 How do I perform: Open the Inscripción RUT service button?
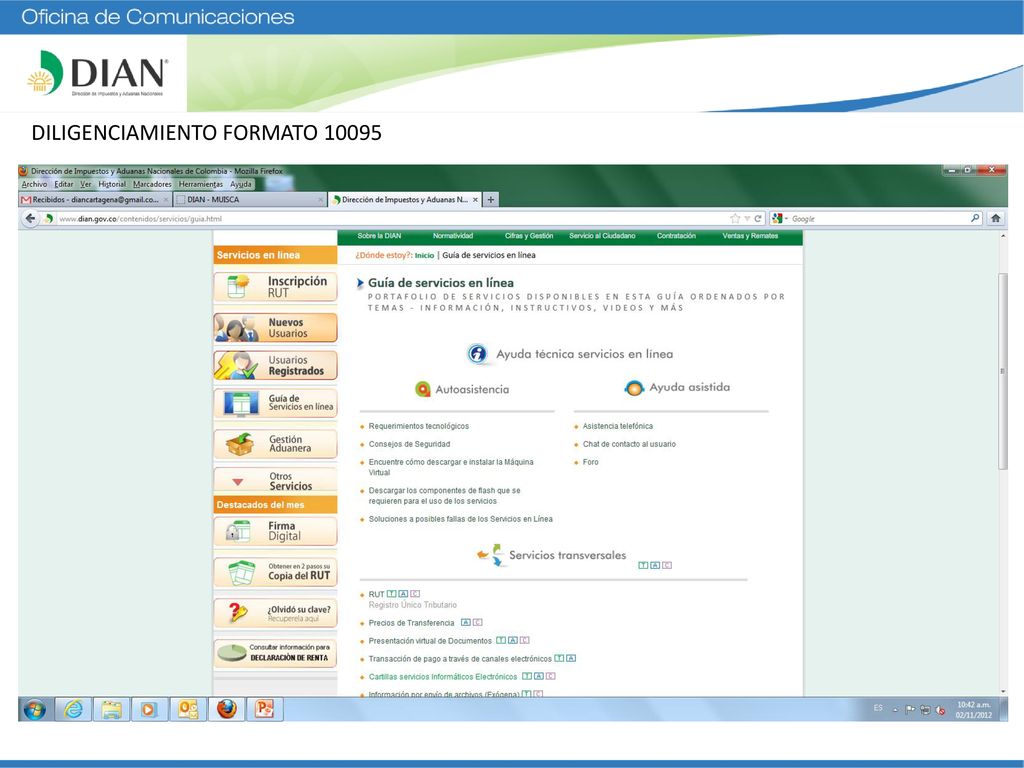275,287
